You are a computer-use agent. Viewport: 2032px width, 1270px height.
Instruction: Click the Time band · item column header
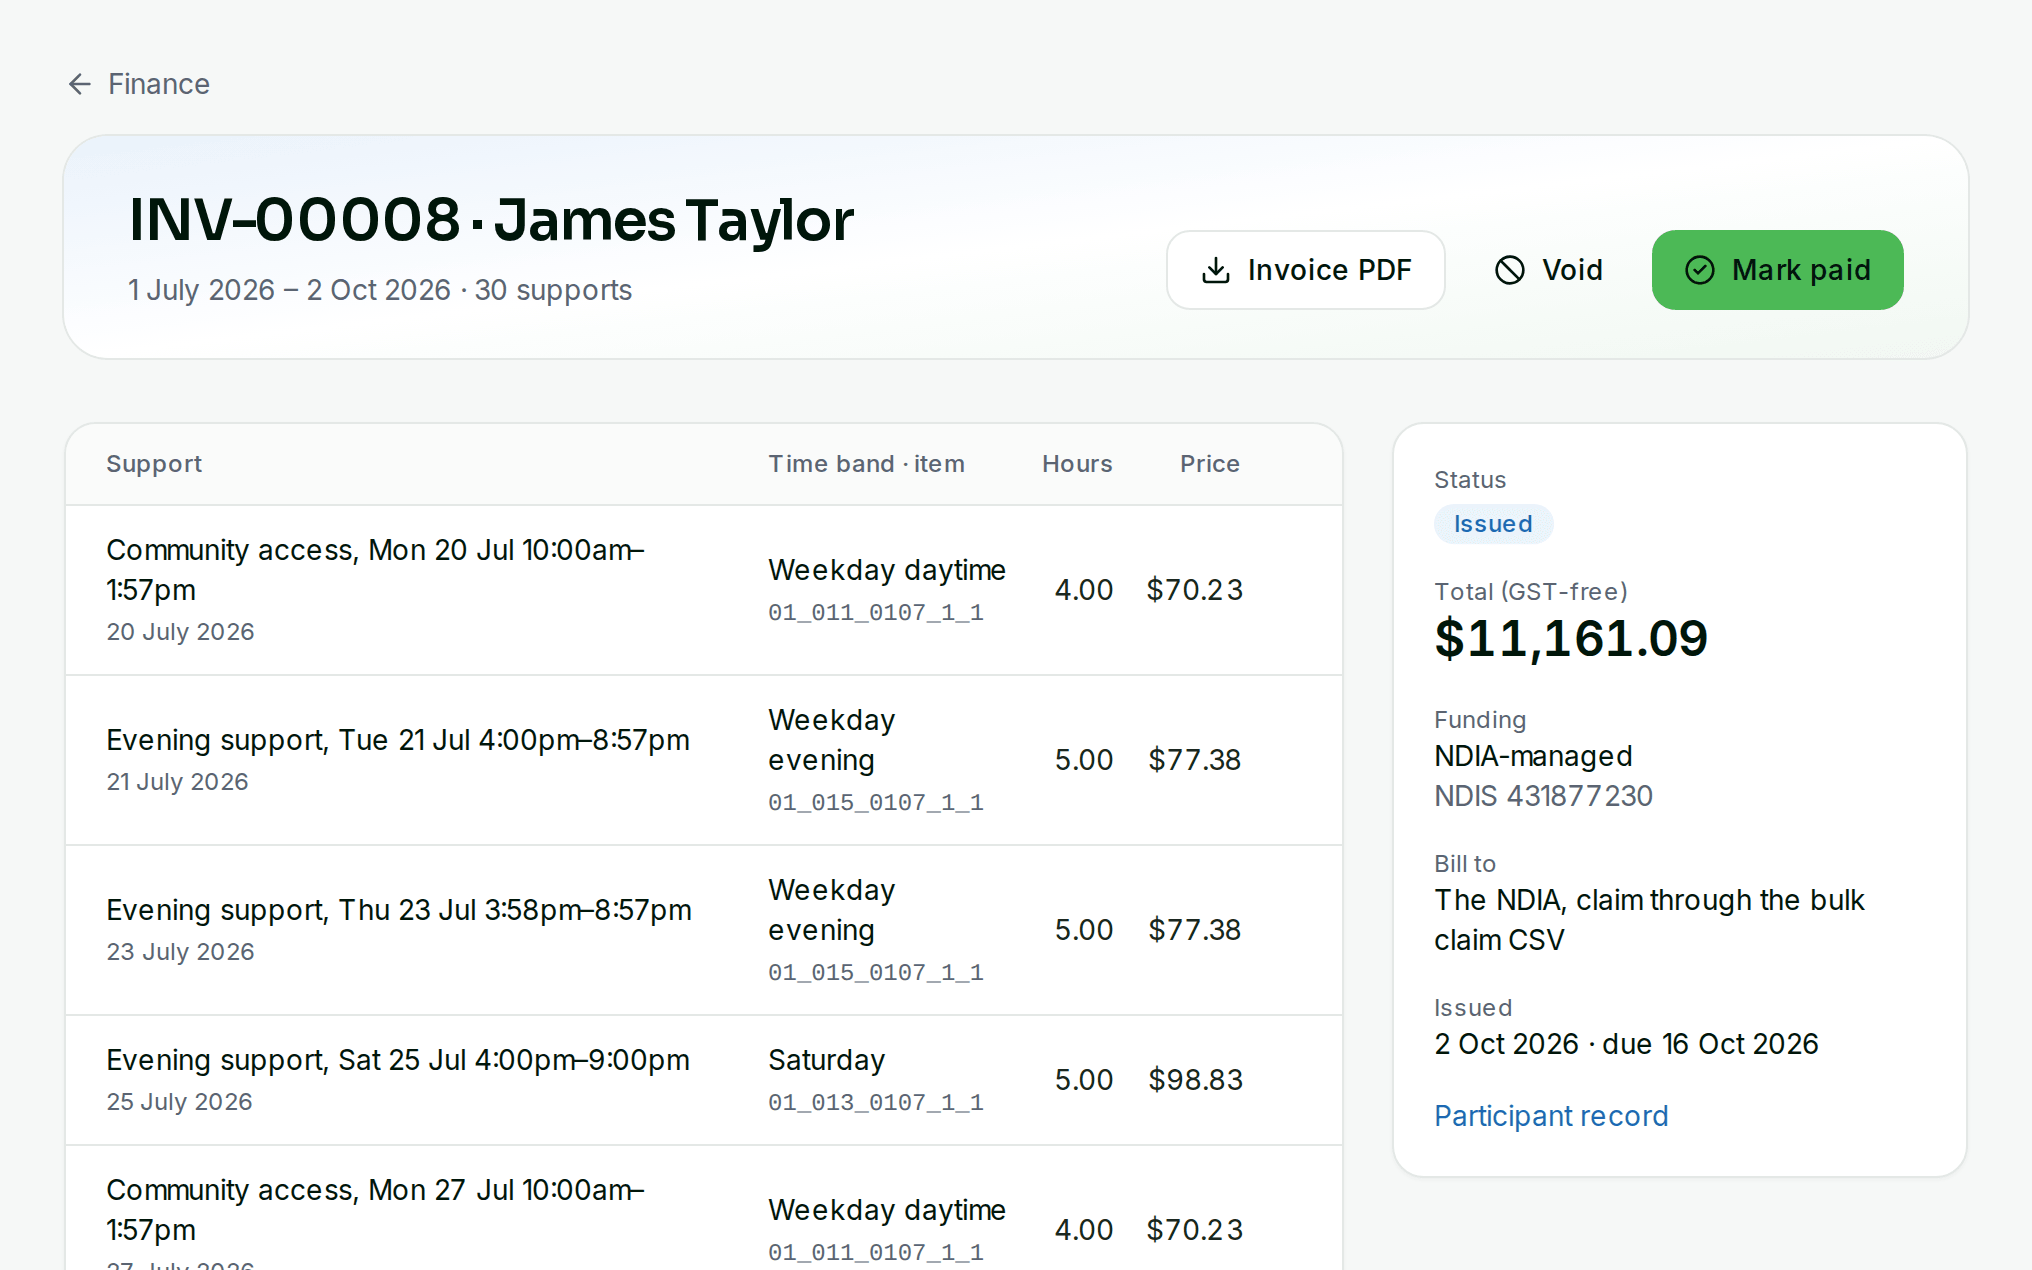coord(866,464)
